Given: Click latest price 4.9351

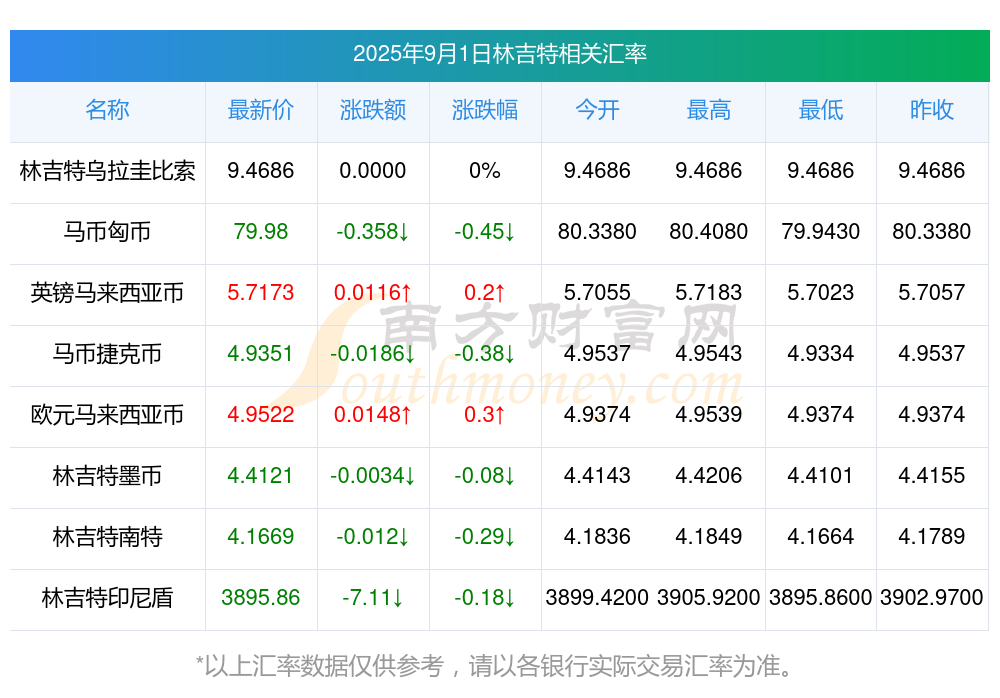Looking at the screenshot, I should [x=260, y=353].
